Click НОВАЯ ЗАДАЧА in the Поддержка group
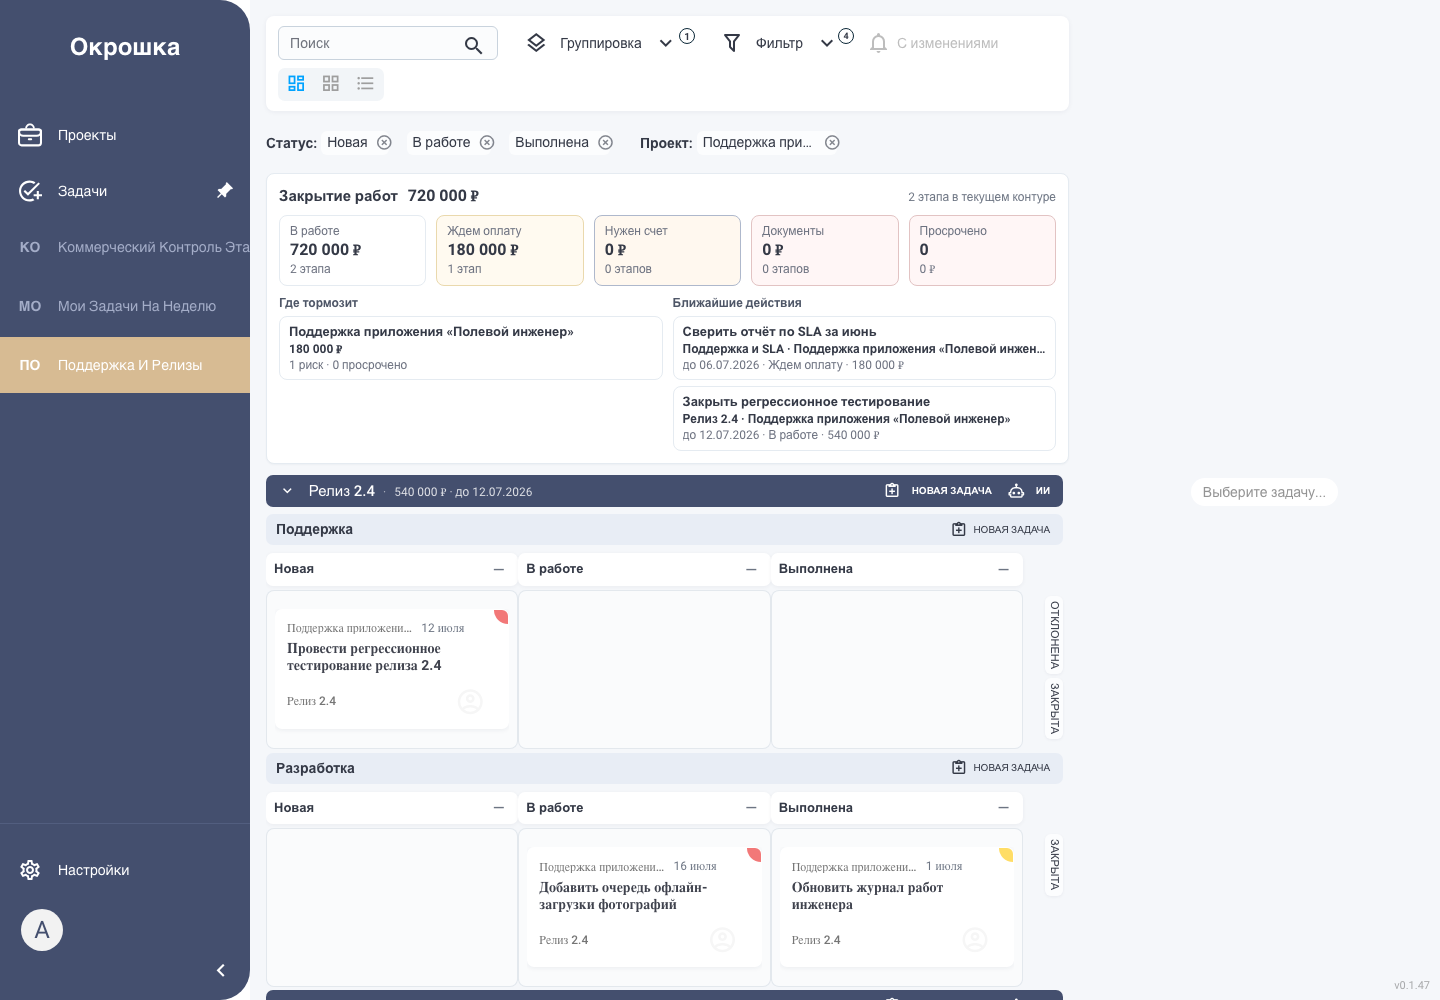Viewport: 1440px width, 1000px height. [x=1001, y=529]
